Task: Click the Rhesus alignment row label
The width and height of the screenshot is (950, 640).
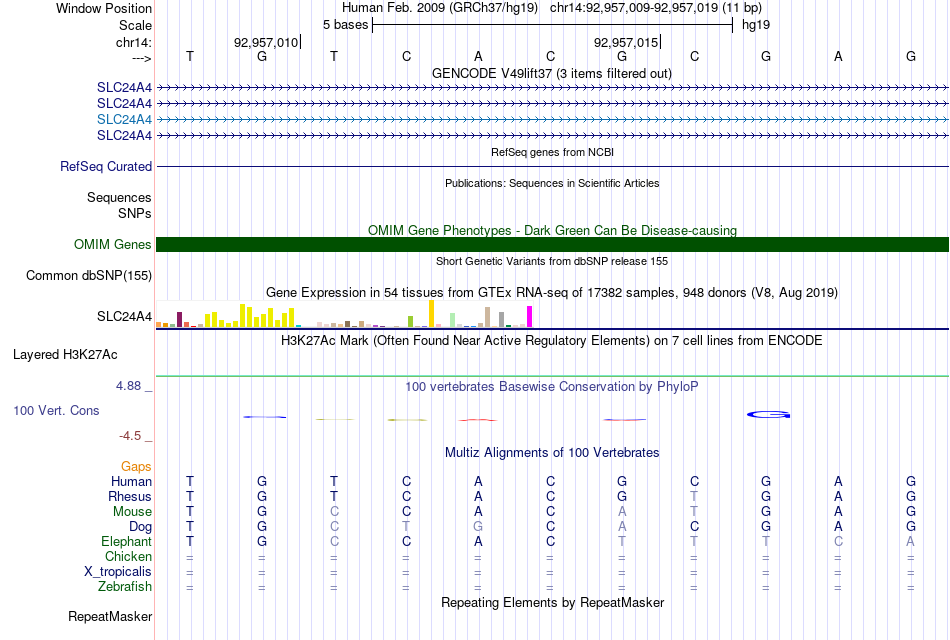Action: pos(130,497)
